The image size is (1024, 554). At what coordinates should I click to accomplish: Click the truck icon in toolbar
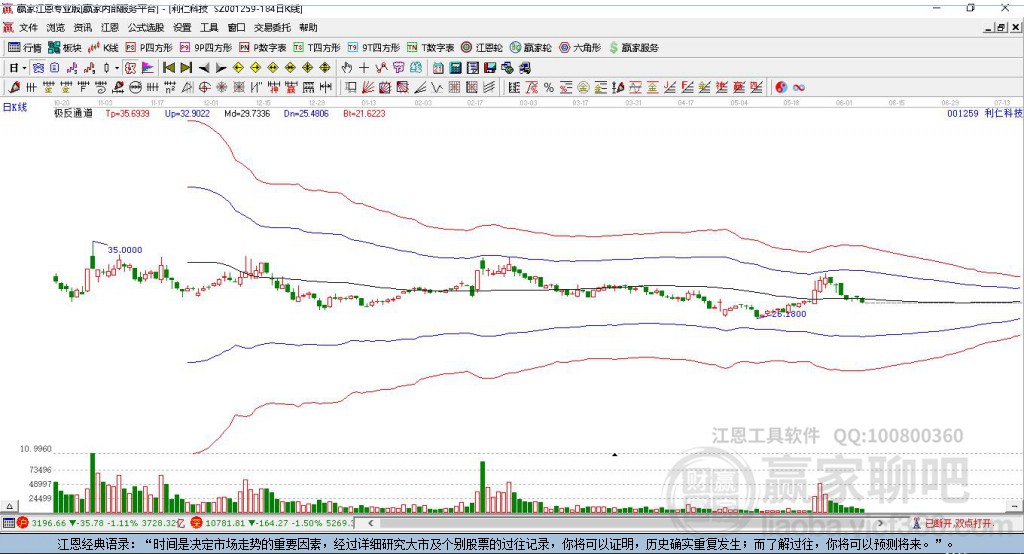click(x=525, y=68)
